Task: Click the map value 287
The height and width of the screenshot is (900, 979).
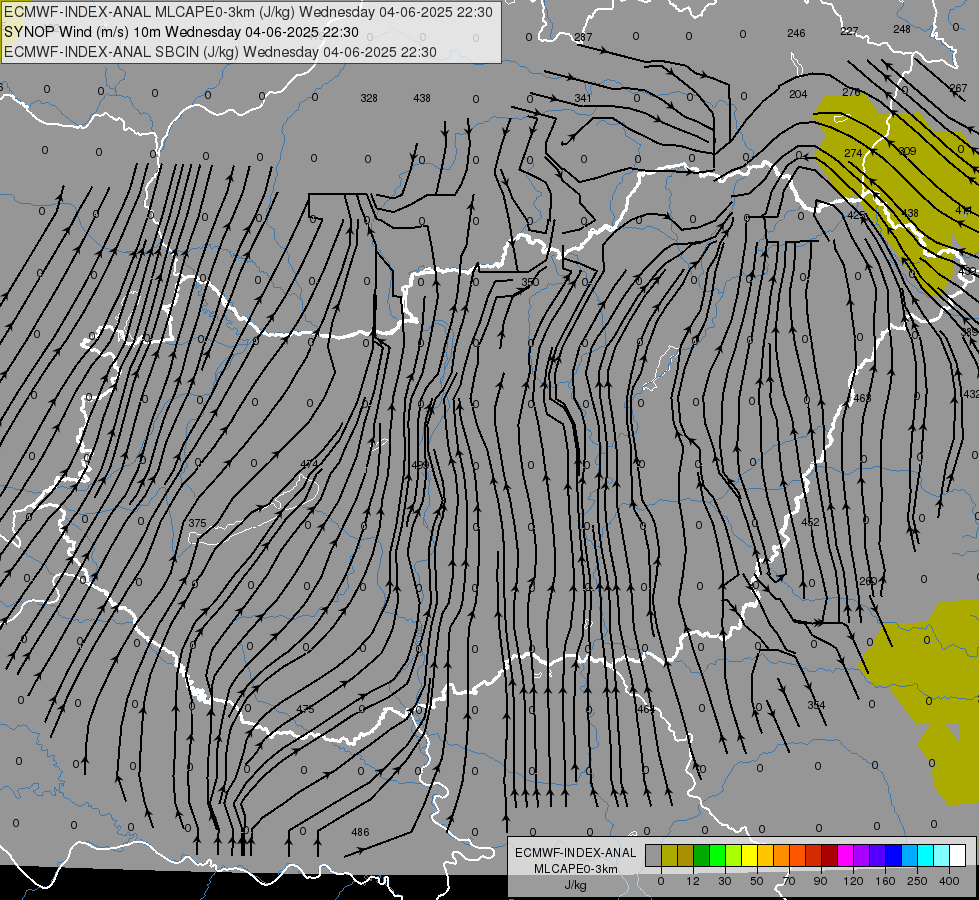Action: tap(583, 37)
